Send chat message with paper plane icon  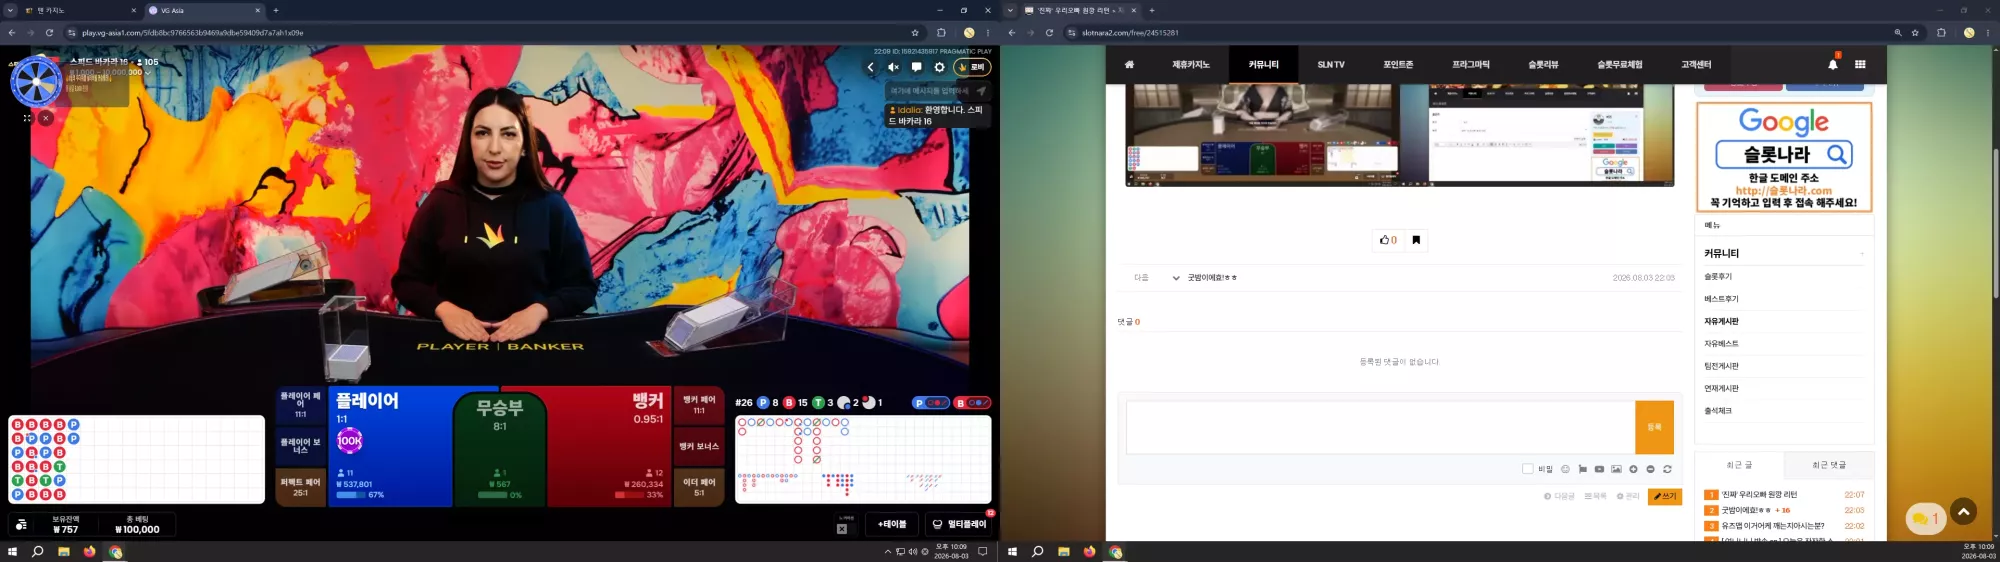click(981, 91)
